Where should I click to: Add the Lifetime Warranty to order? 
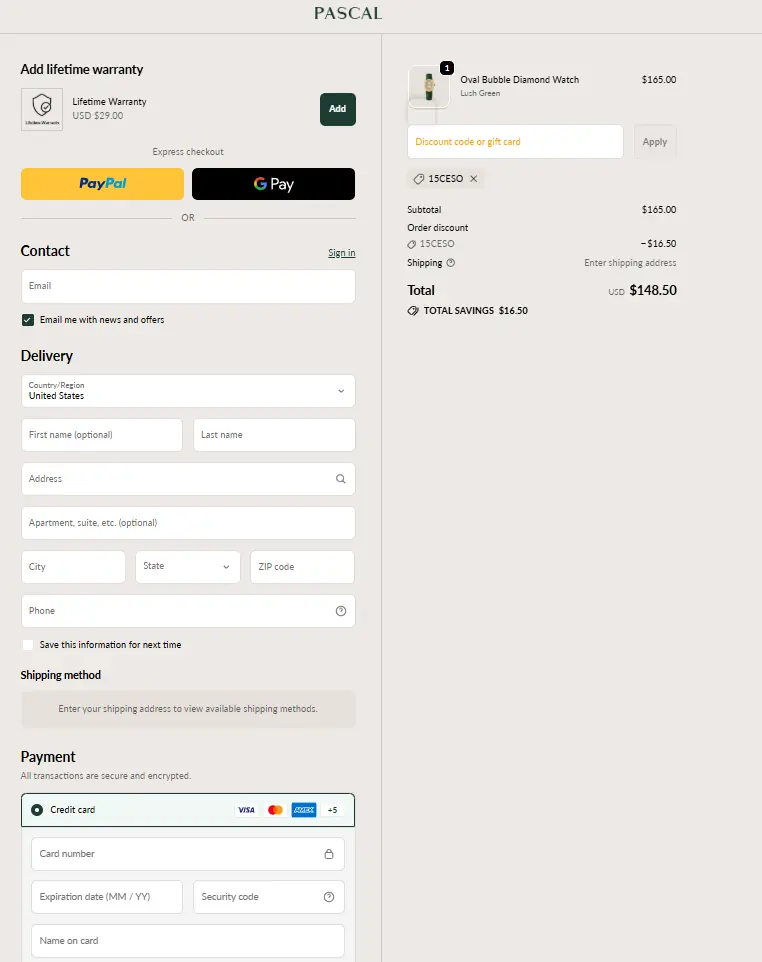tap(337, 109)
